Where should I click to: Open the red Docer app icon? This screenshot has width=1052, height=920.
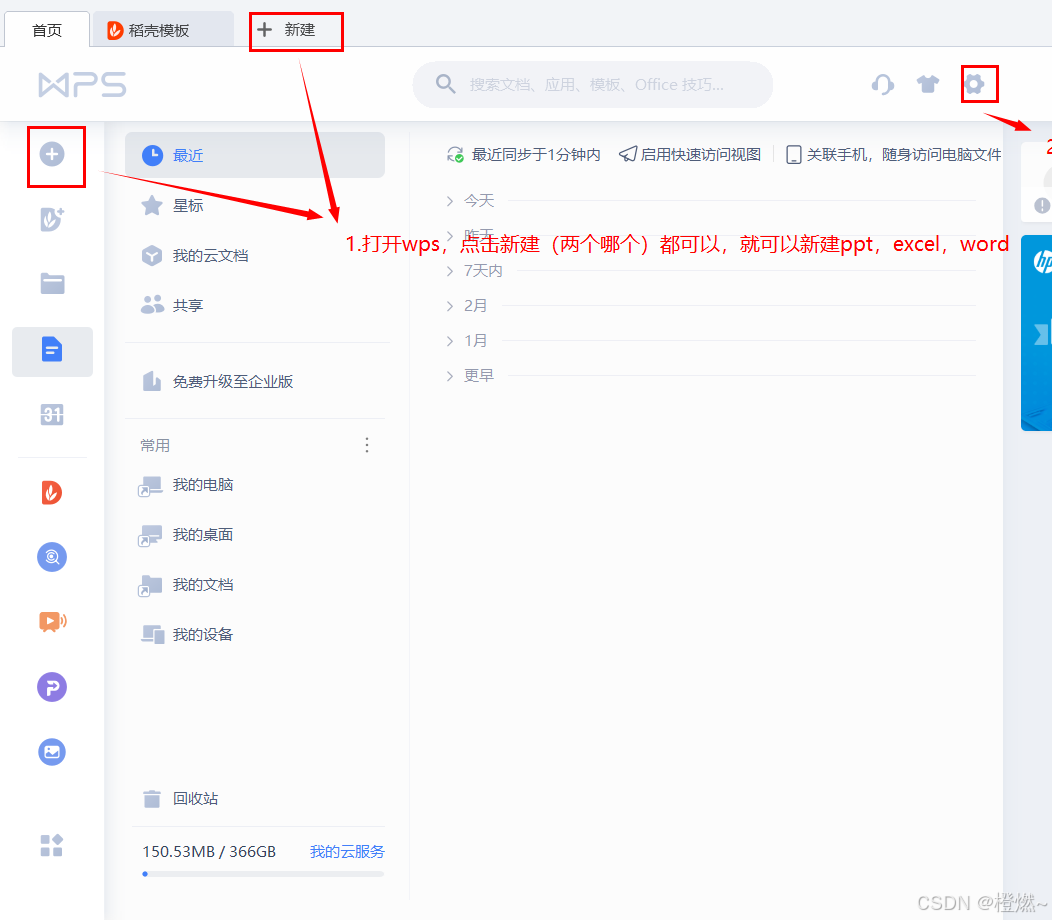tap(52, 493)
